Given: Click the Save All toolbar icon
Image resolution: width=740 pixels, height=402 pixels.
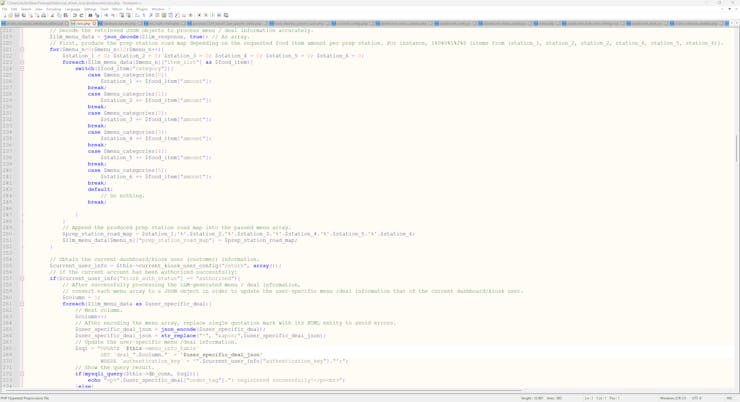Looking at the screenshot, I should tap(24, 15).
